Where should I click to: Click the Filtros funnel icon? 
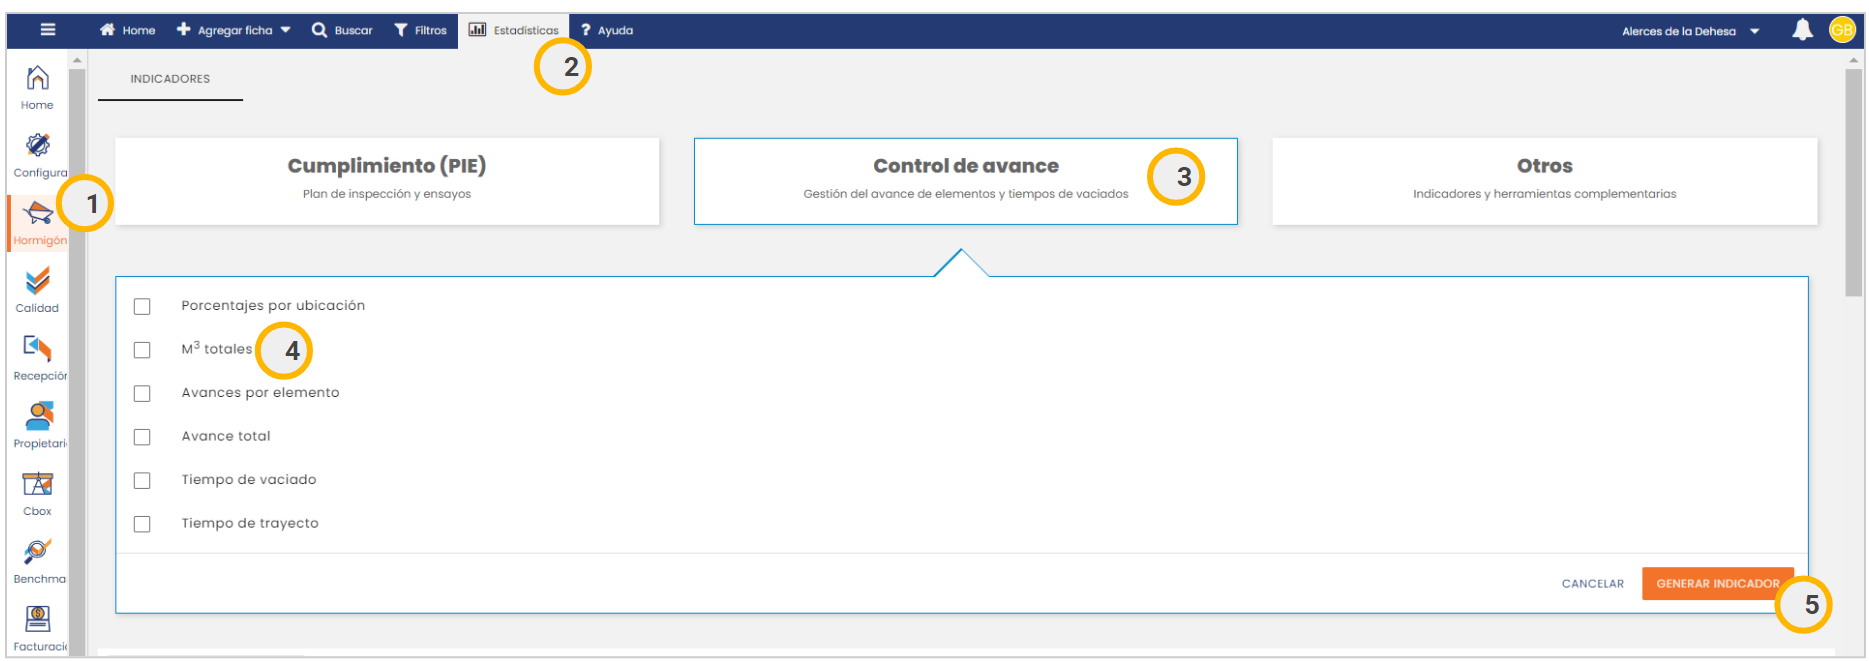pos(401,30)
